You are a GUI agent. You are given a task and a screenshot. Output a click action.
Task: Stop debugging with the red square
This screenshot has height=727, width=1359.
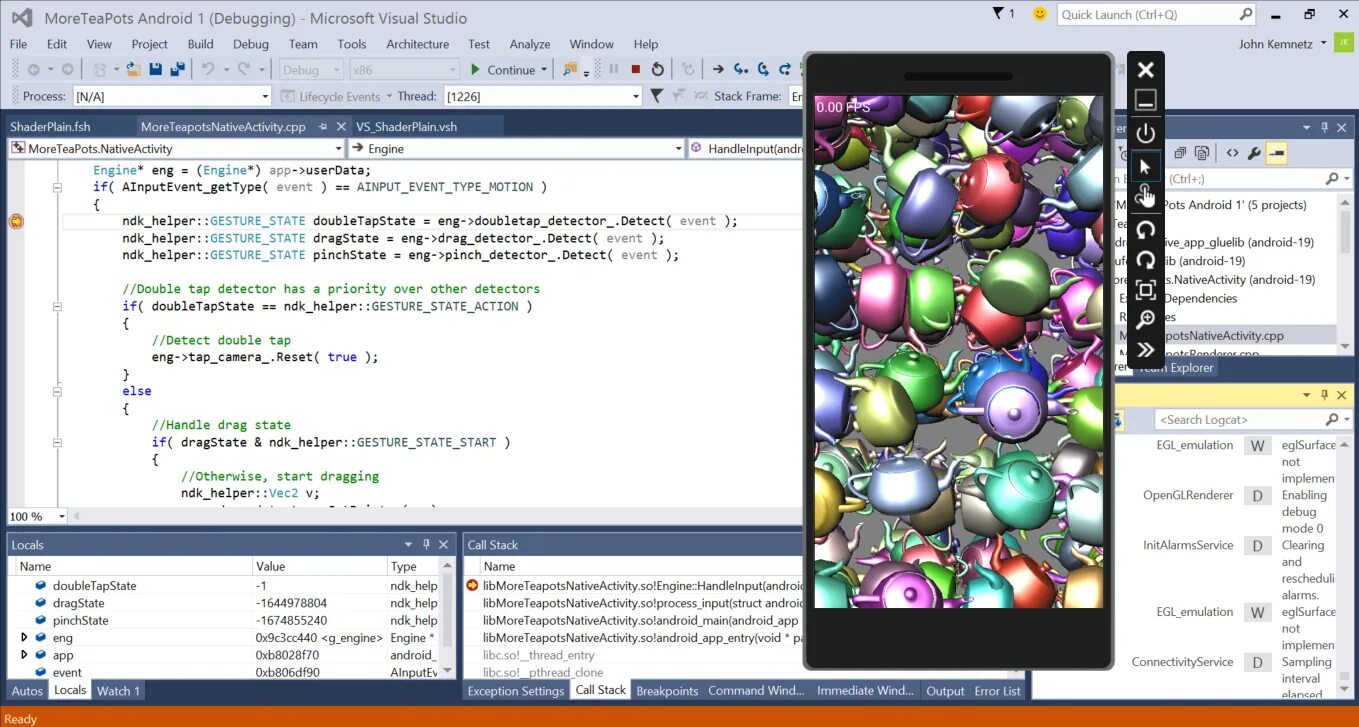click(x=635, y=70)
